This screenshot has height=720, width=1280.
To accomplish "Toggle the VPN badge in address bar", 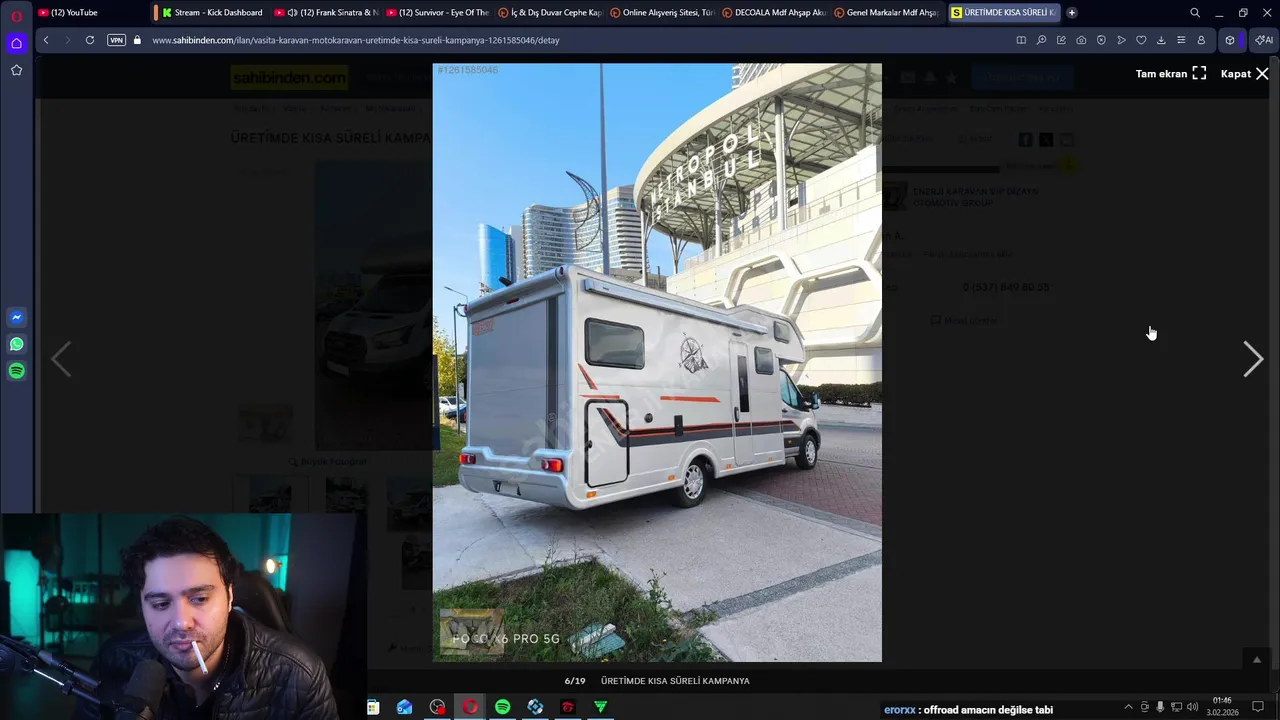I will pos(116,40).
